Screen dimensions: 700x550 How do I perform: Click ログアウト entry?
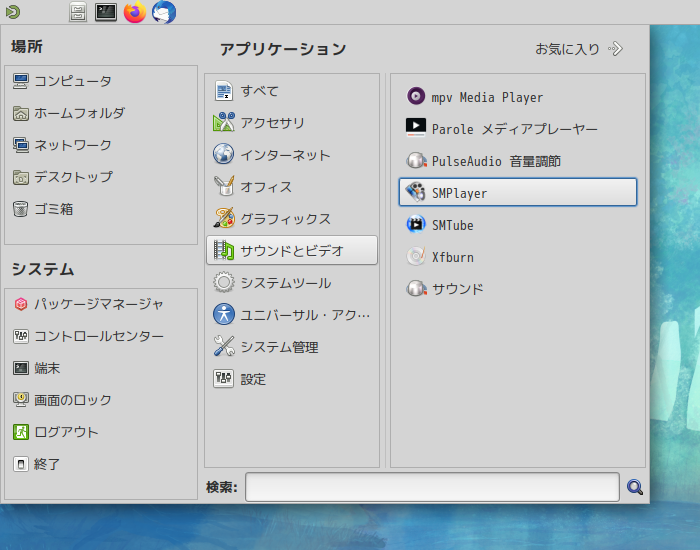click(x=101, y=432)
